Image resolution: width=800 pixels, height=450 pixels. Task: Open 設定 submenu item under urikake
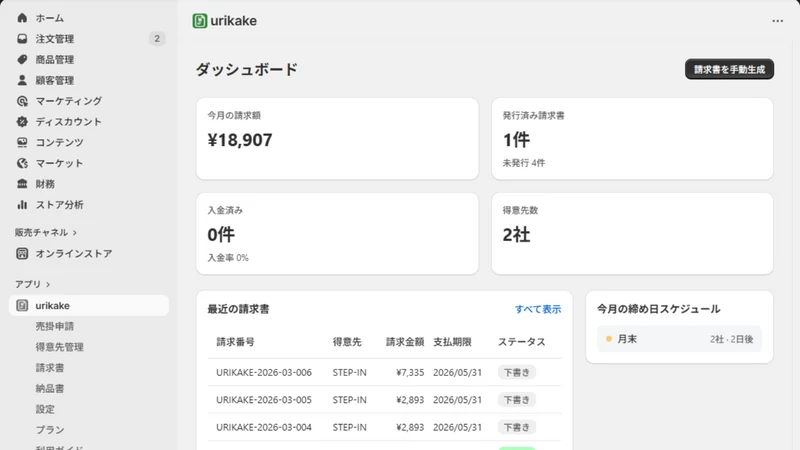[45, 409]
